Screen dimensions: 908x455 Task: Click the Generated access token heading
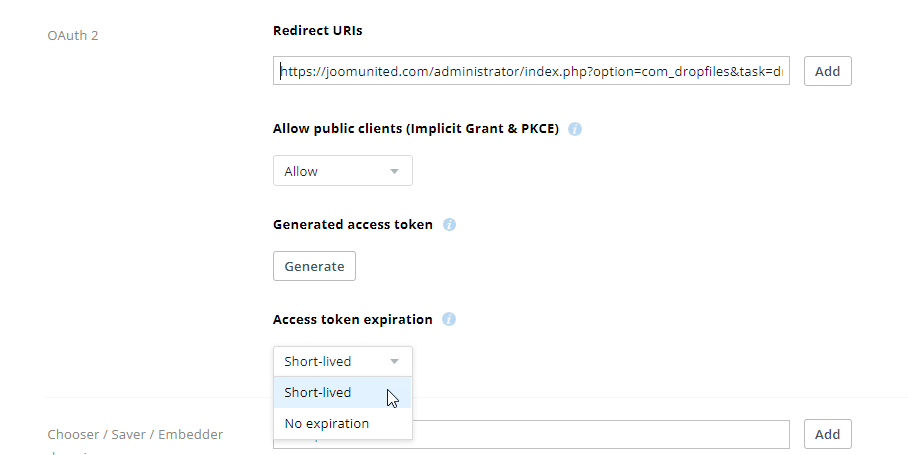coord(352,225)
